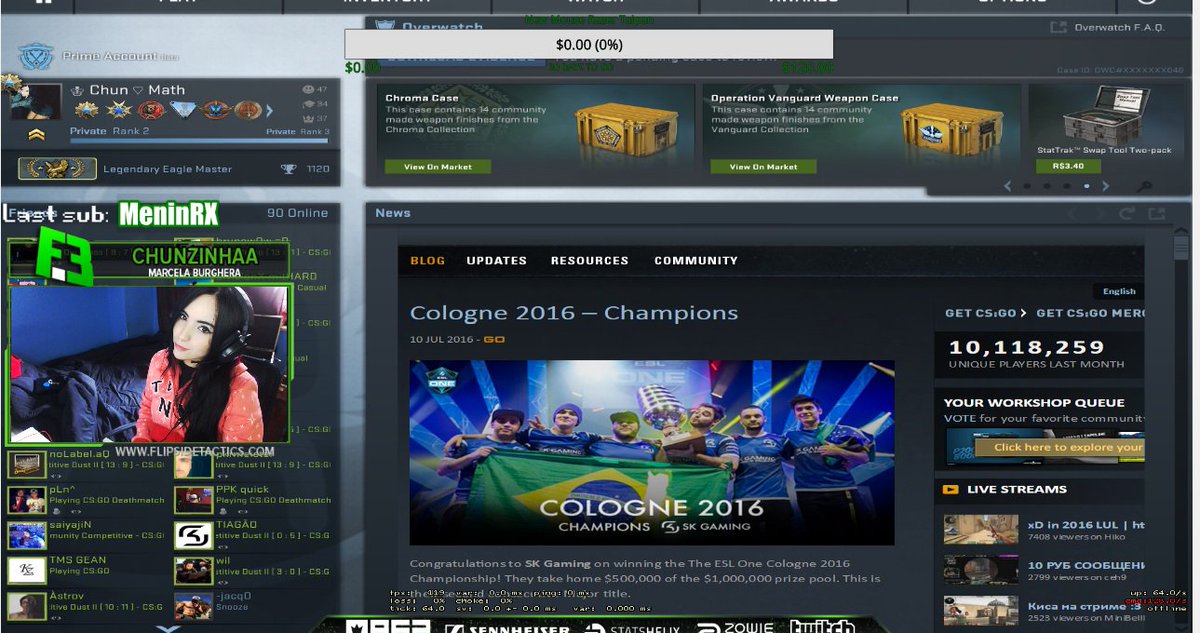This screenshot has width=1200, height=633.
Task: Select friend pLn^ avatar
Action: 26,499
